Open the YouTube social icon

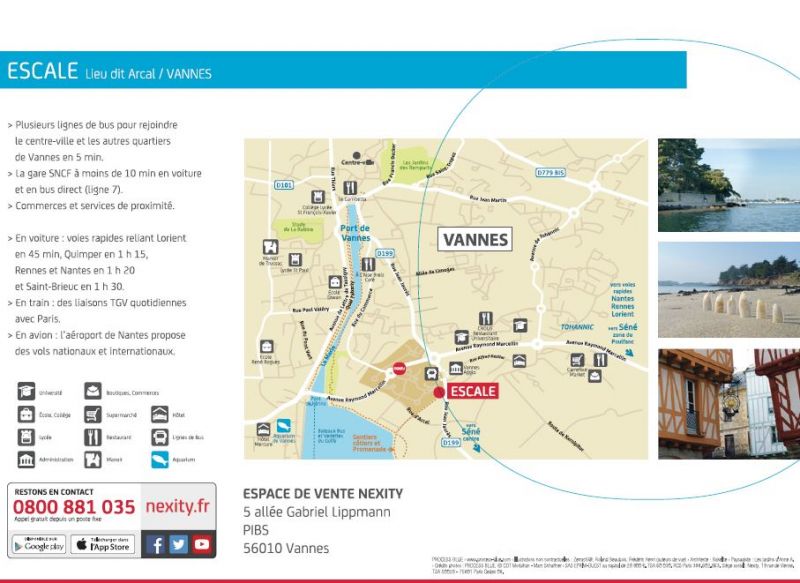click(x=202, y=545)
